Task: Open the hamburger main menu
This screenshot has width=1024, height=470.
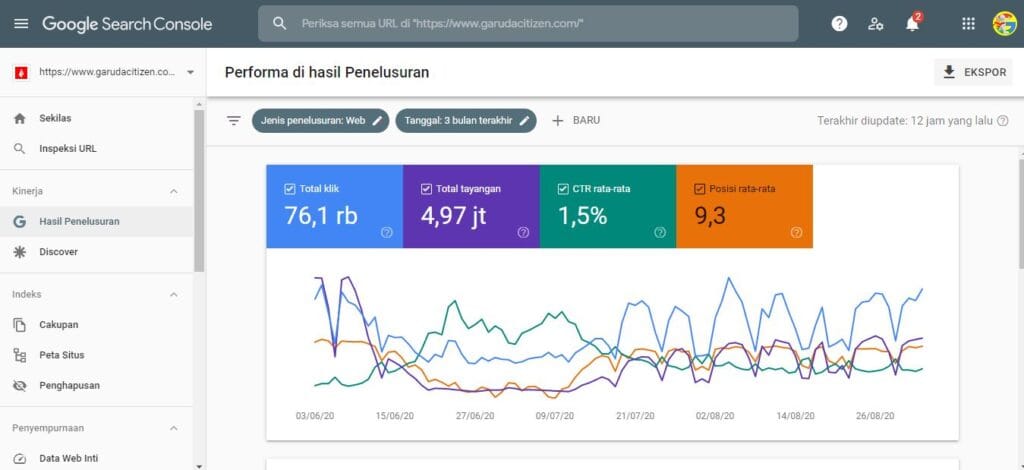Action: pos(22,24)
